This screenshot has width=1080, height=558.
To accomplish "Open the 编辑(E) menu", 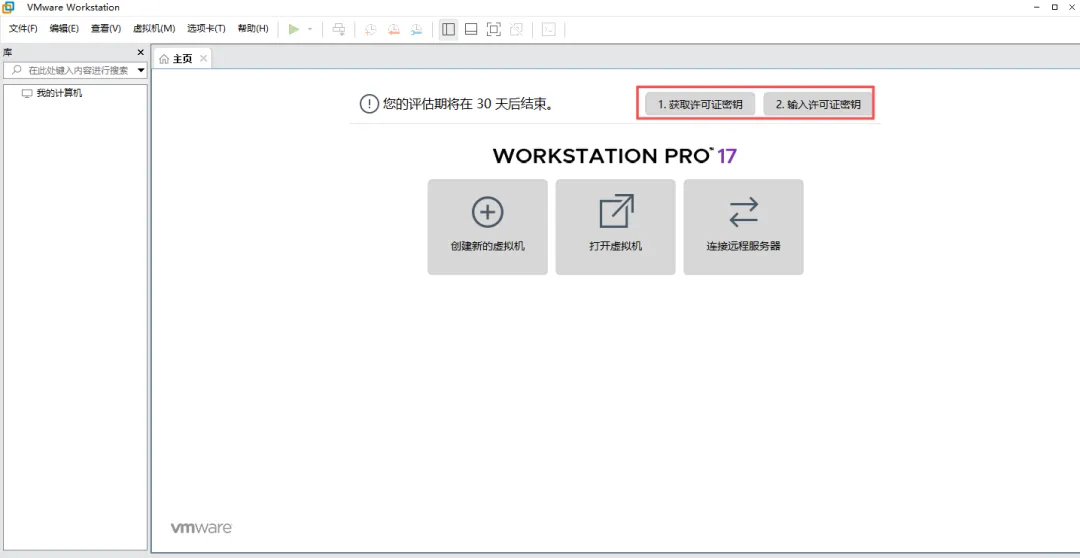I will click(64, 28).
